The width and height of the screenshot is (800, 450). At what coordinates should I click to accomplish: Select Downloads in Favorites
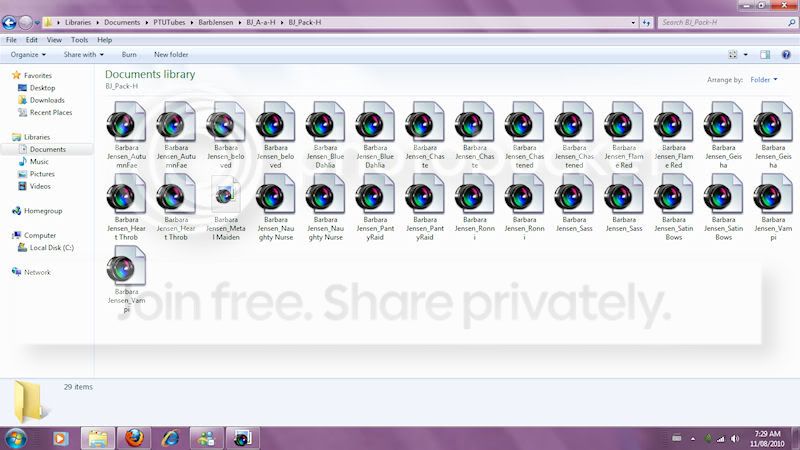(x=47, y=100)
